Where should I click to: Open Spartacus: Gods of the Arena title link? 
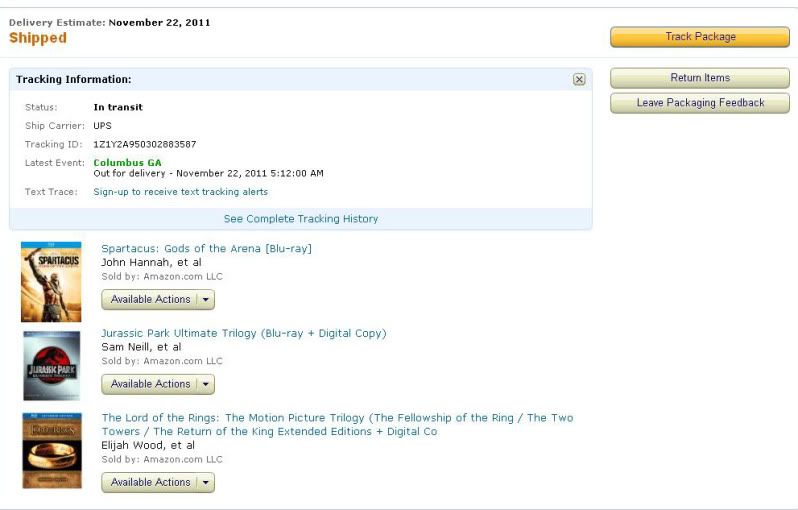(206, 248)
